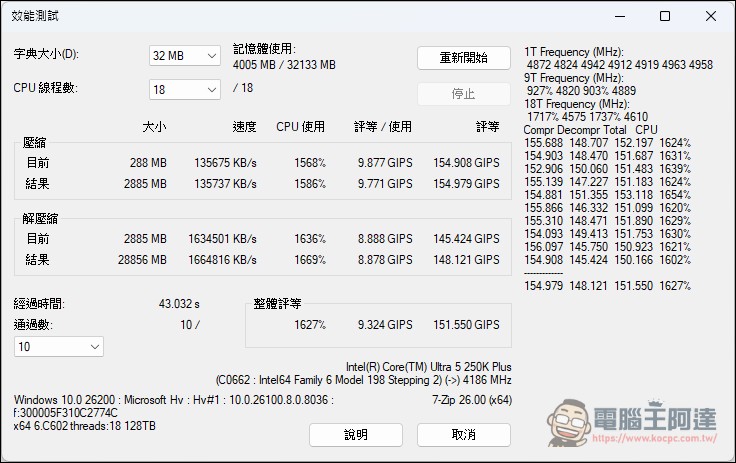The width and height of the screenshot is (736, 463).
Task: Click the 9T Frequency (MHz) label
Action: point(574,77)
